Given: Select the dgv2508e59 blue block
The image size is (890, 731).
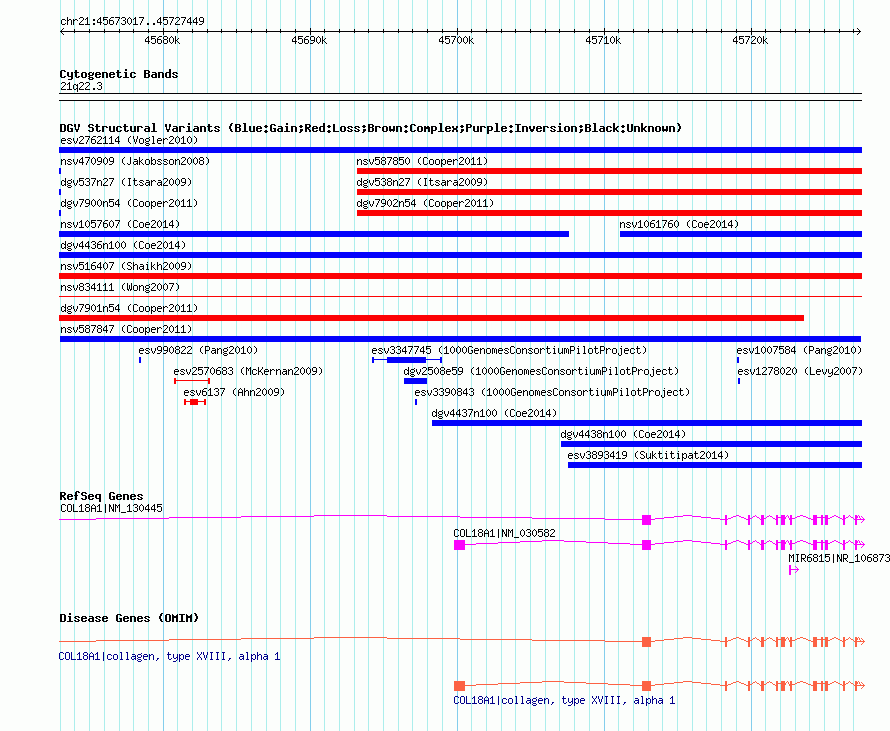Looking at the screenshot, I should point(415,381).
